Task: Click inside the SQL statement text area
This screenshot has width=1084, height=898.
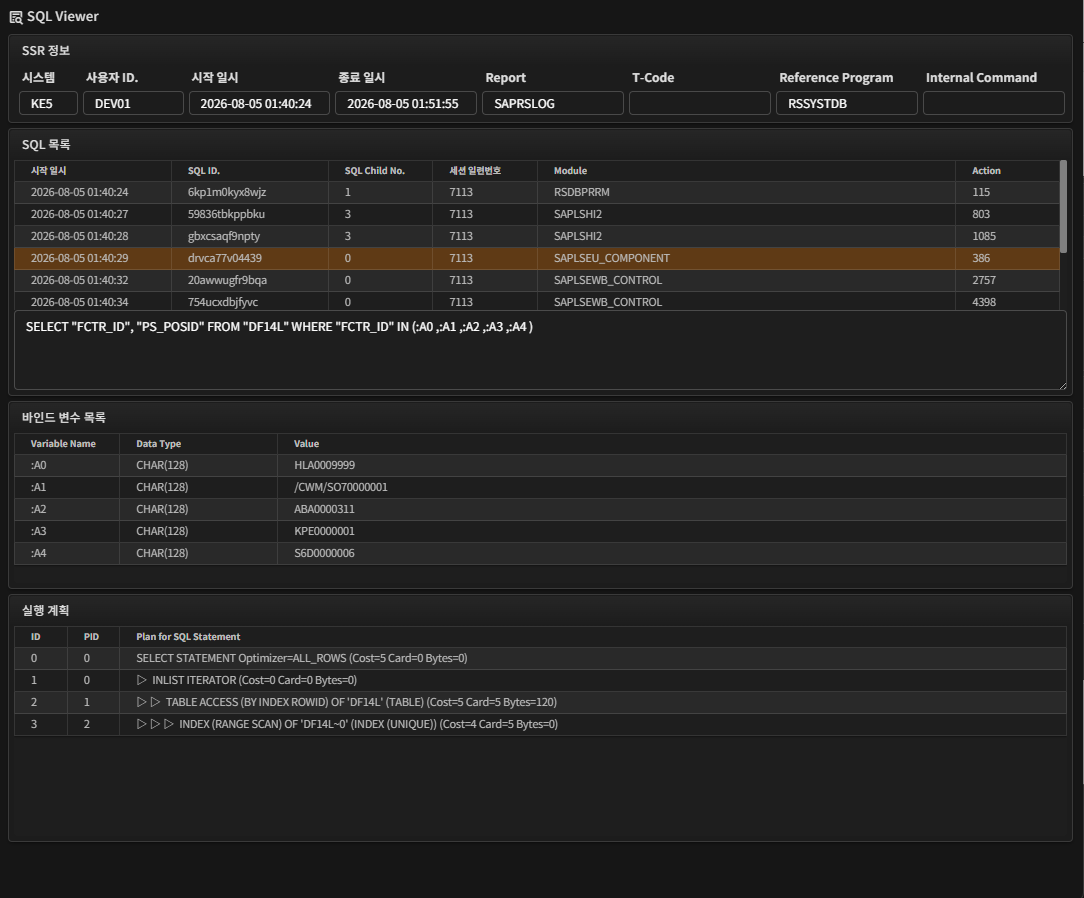Action: (x=540, y=350)
